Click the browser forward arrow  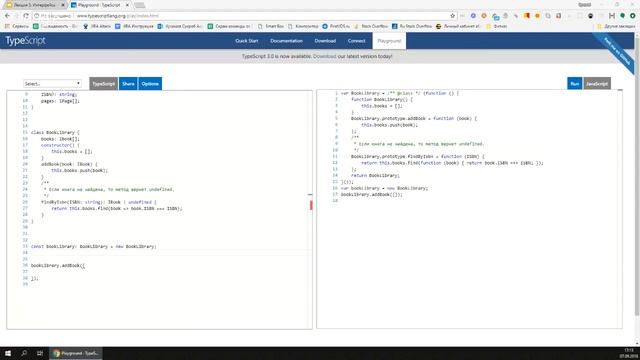(x=16, y=16)
